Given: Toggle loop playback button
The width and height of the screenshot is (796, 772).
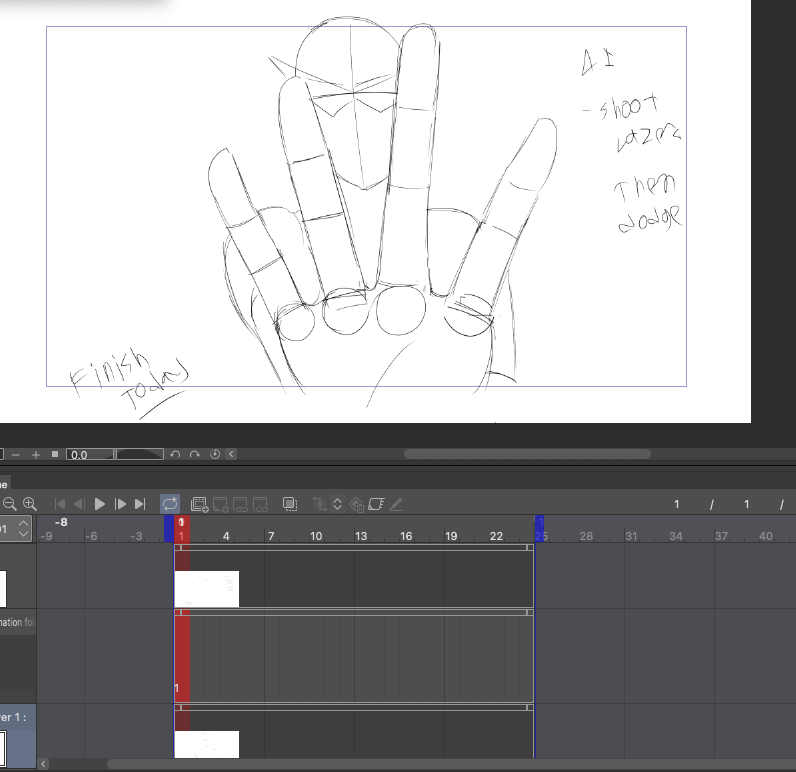Looking at the screenshot, I should (x=170, y=504).
